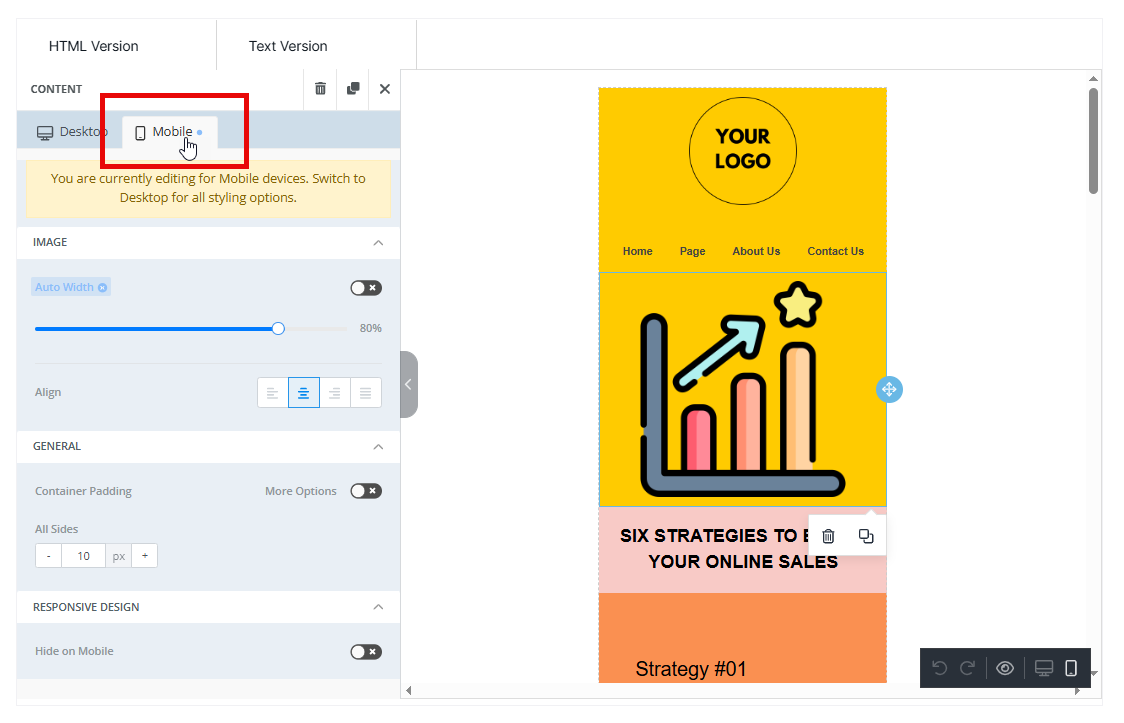Image resolution: width=1124 pixels, height=723 pixels.
Task: Delete content using the panel trash icon
Action: click(320, 89)
